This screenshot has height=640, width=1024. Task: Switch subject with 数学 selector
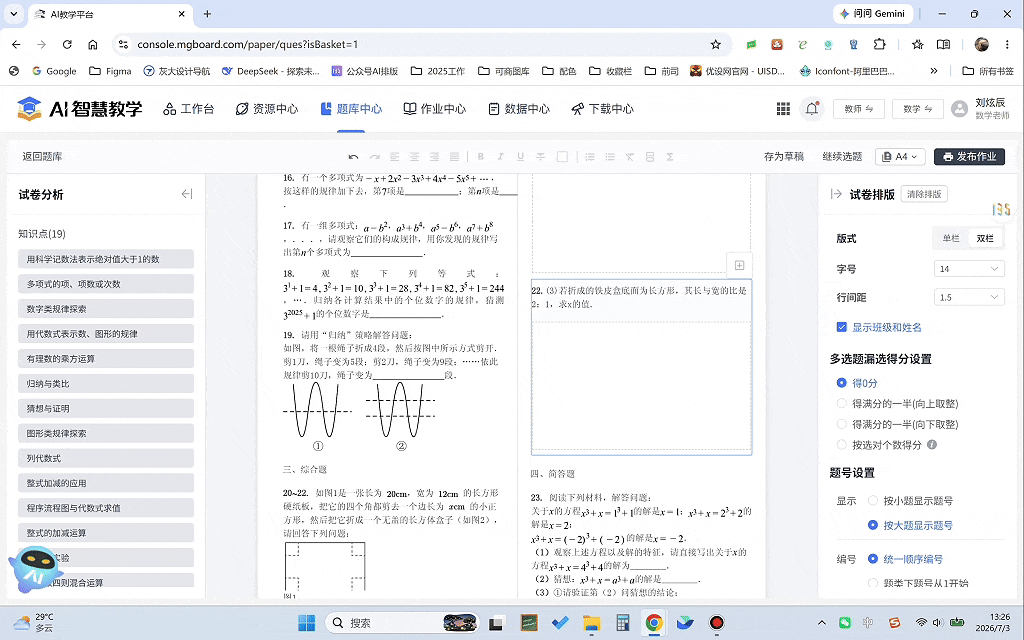coord(918,109)
